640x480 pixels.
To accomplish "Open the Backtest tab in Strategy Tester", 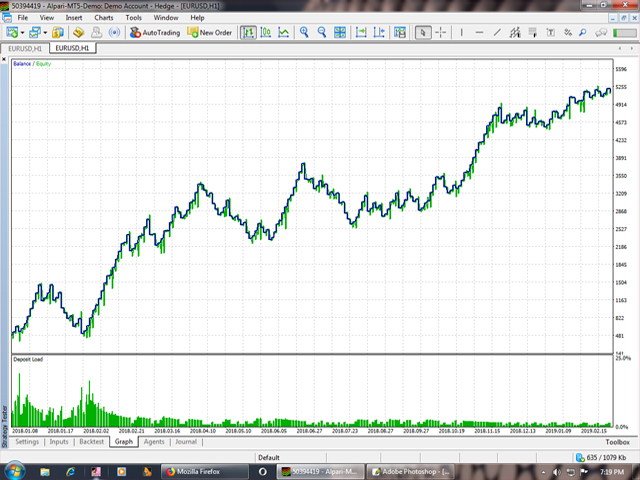I will 91,442.
